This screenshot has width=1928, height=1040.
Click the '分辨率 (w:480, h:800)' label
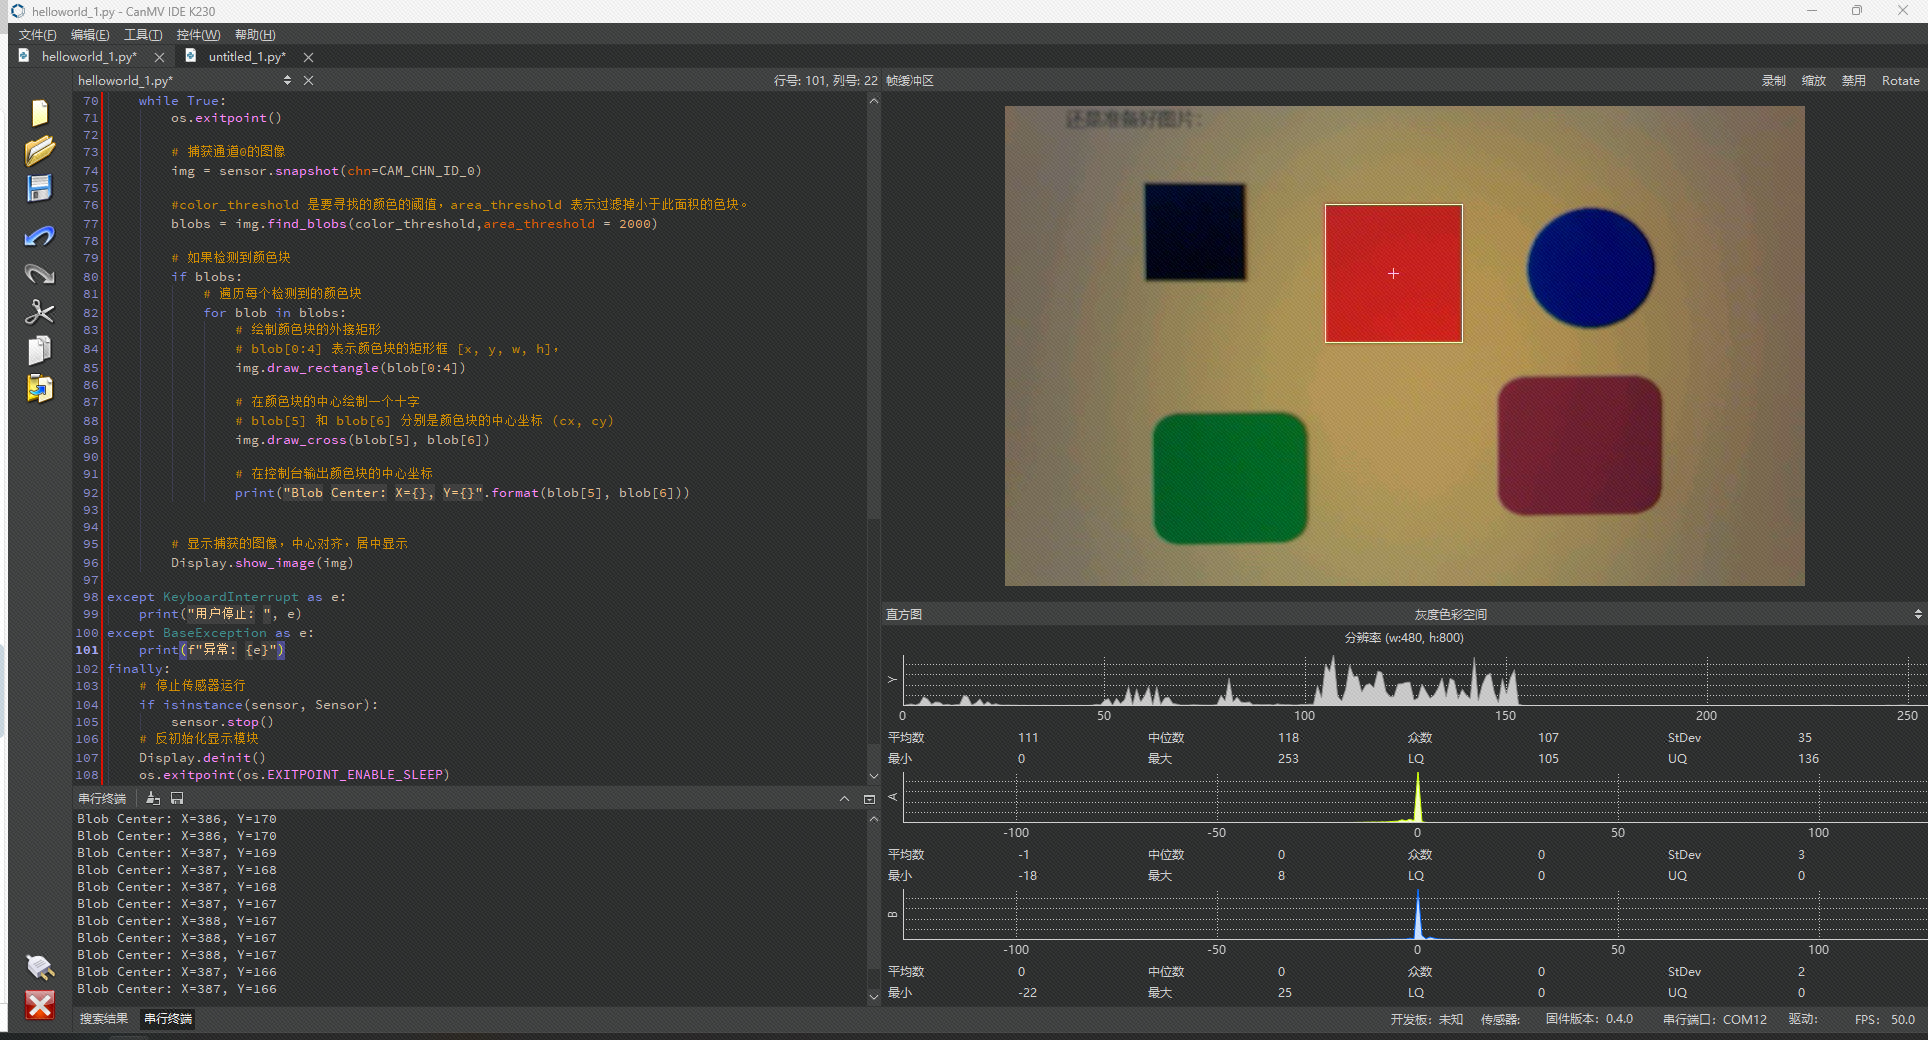click(1404, 637)
